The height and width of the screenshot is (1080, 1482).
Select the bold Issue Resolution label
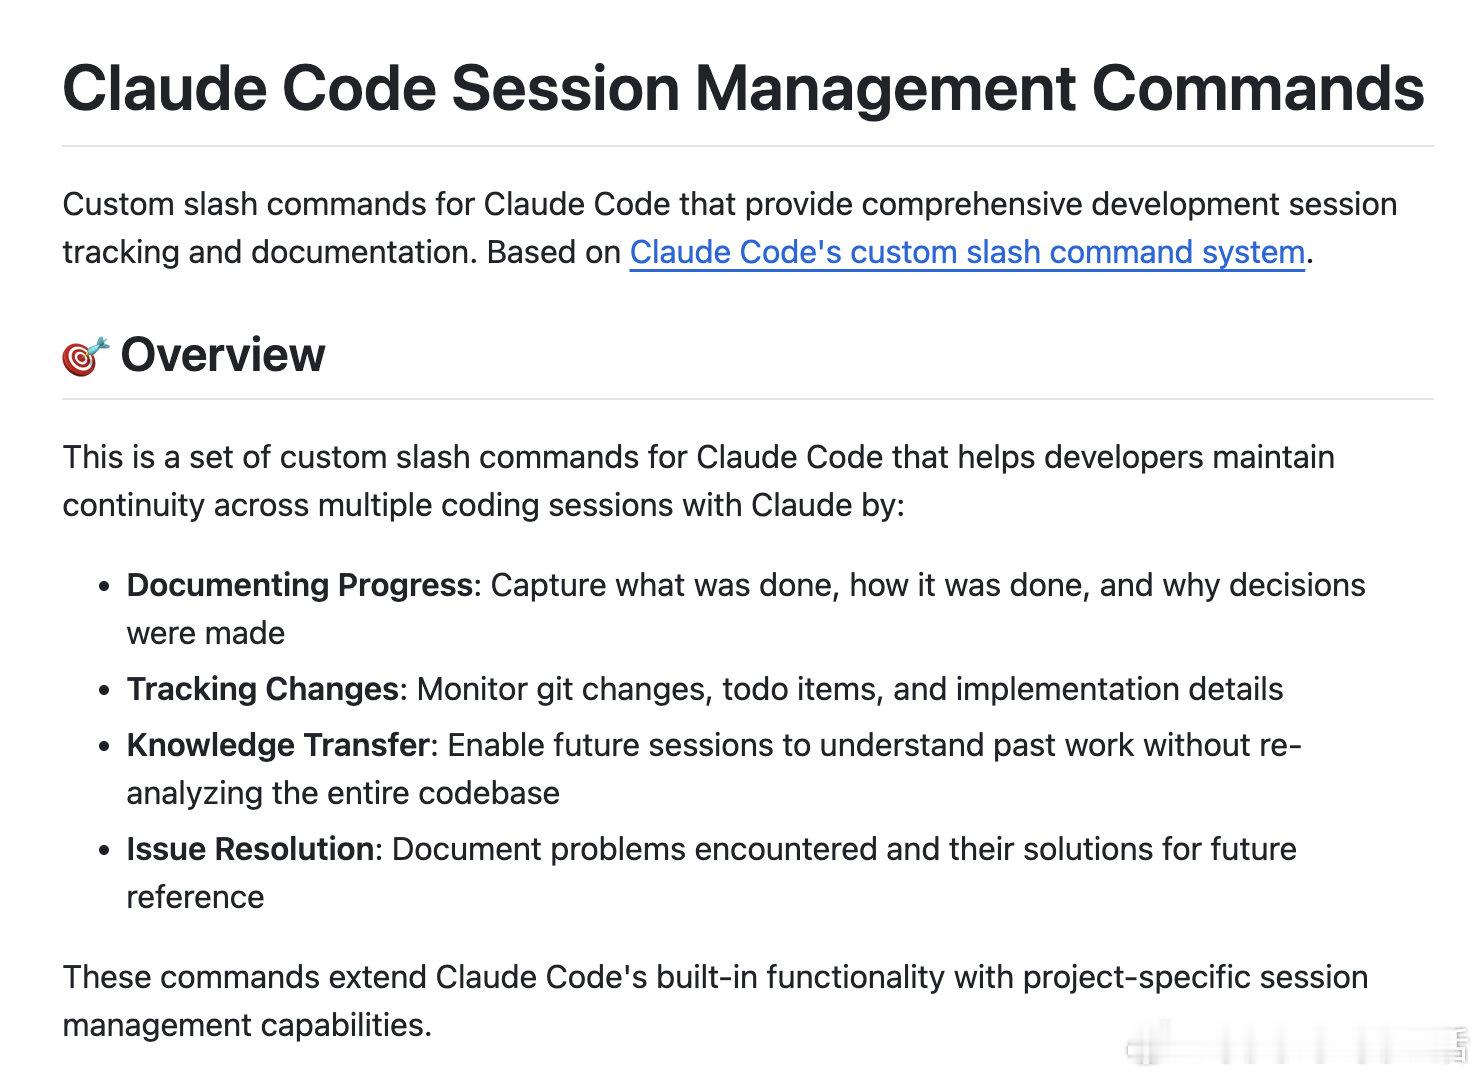(250, 849)
